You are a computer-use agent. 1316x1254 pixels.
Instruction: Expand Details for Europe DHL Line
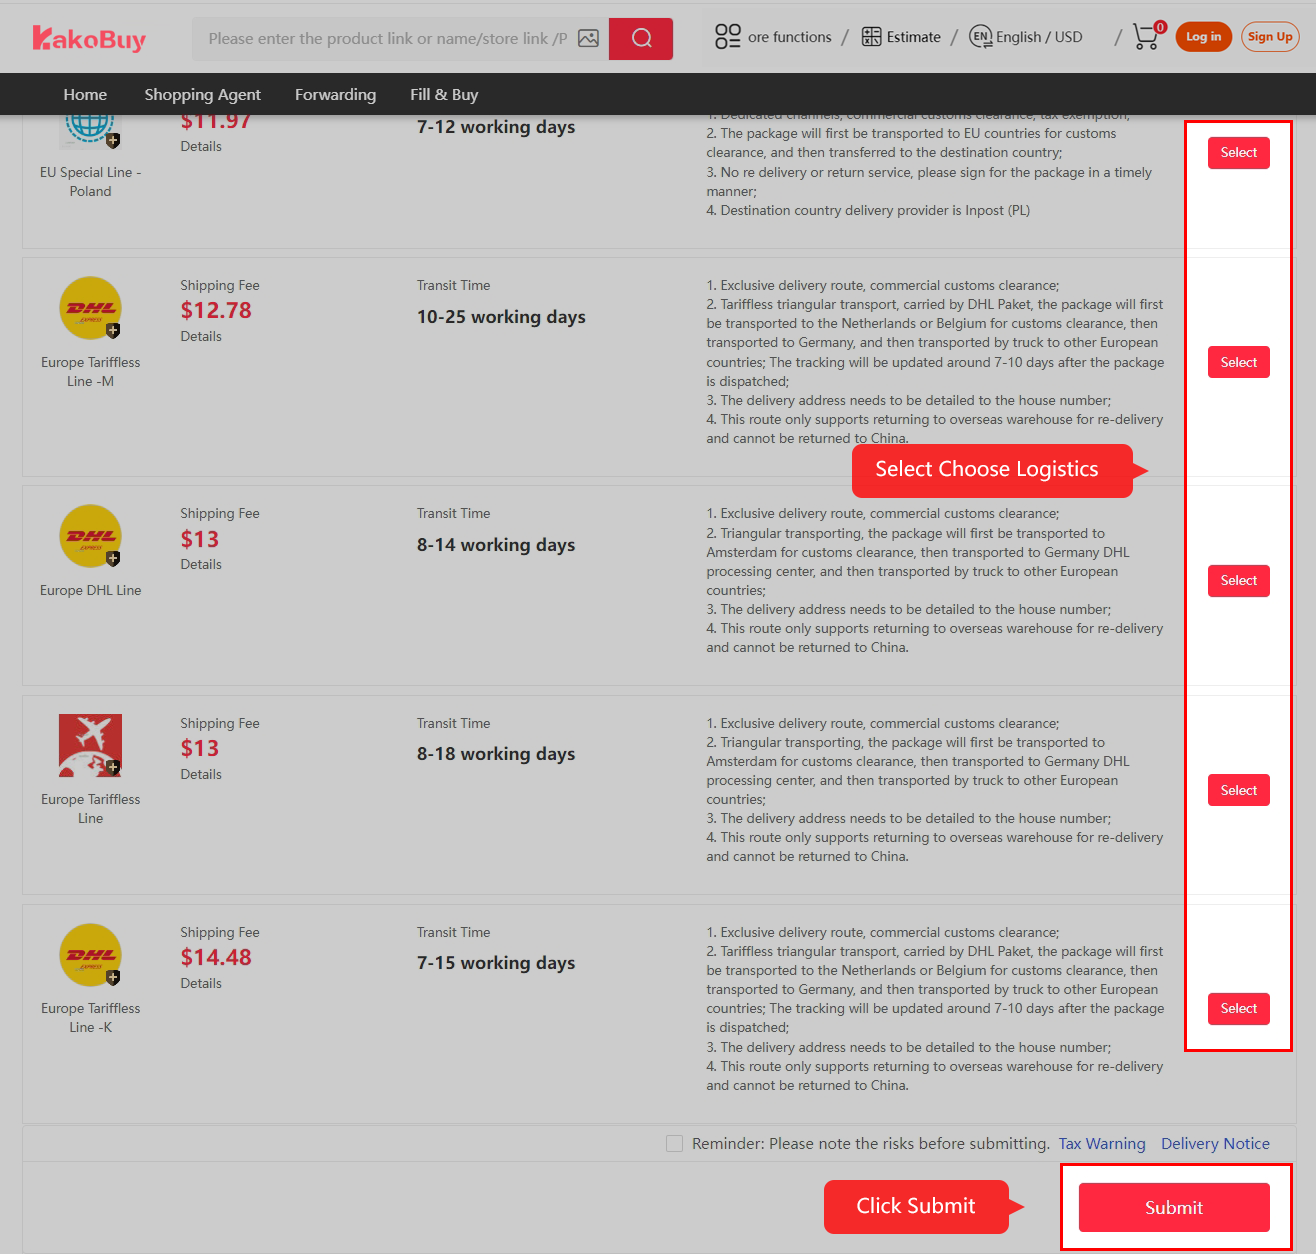tap(200, 564)
